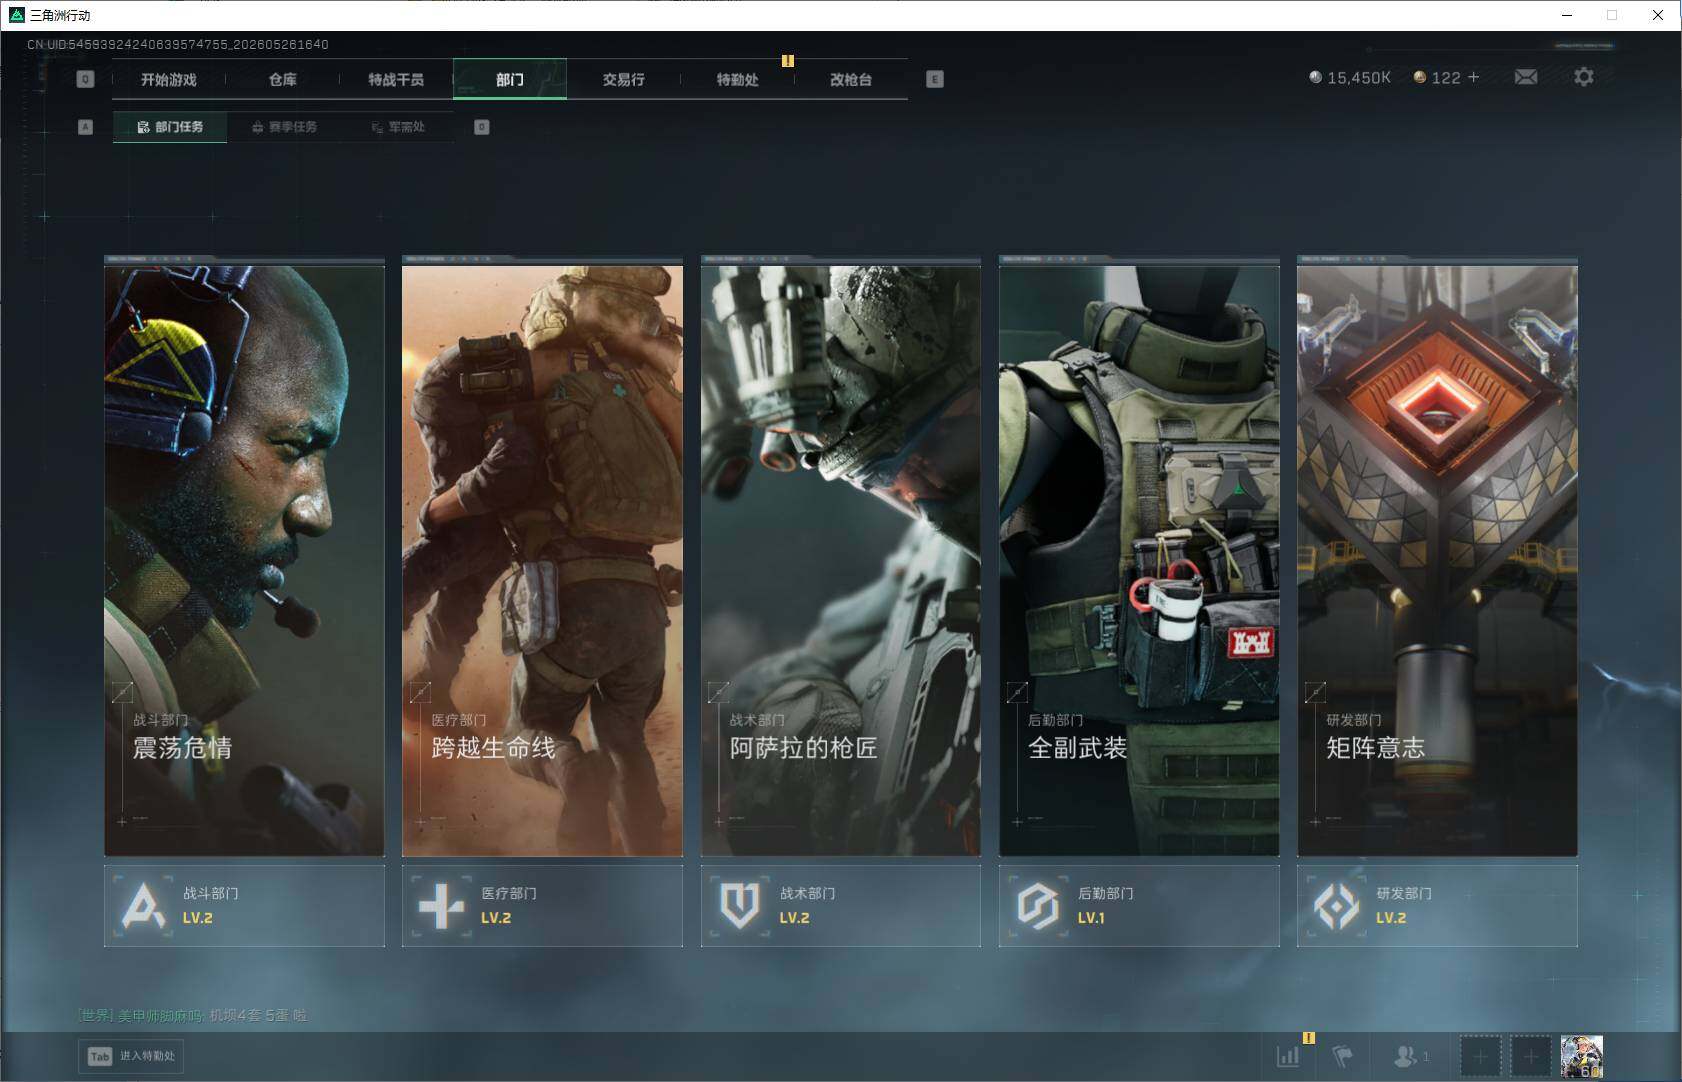Click the gold coin icon next to 122
The width and height of the screenshot is (1682, 1082).
tap(1419, 77)
